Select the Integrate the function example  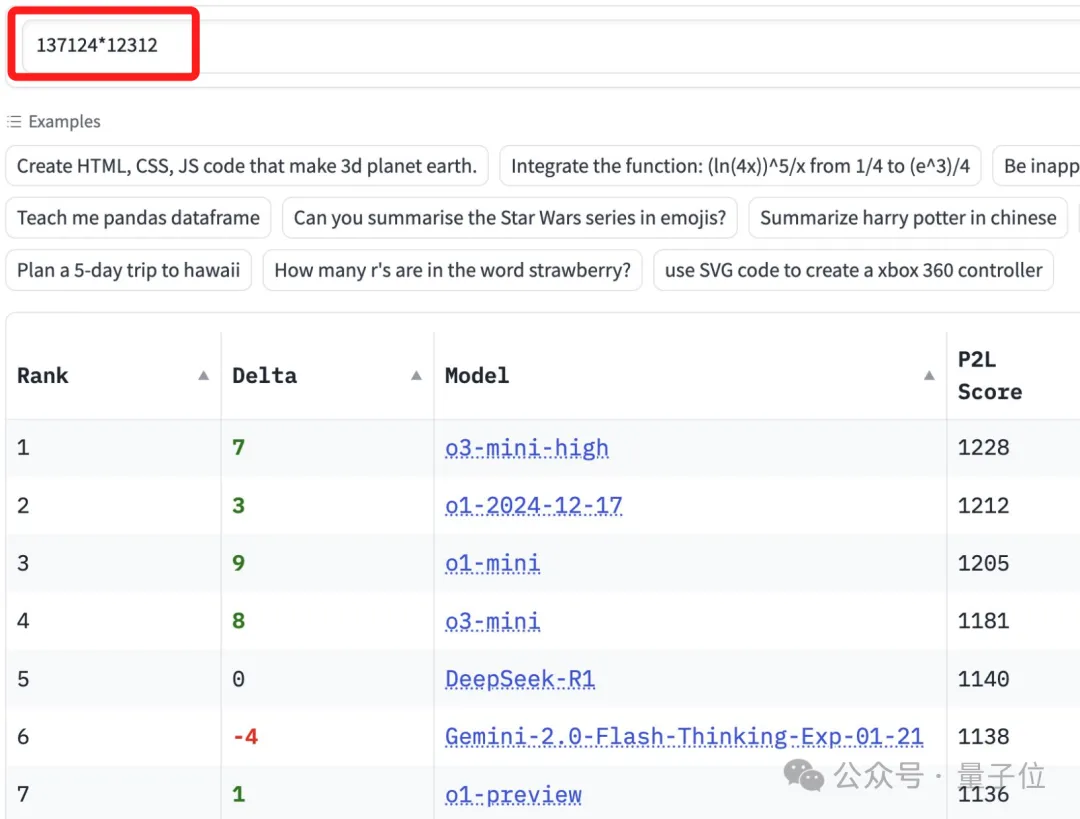740,166
